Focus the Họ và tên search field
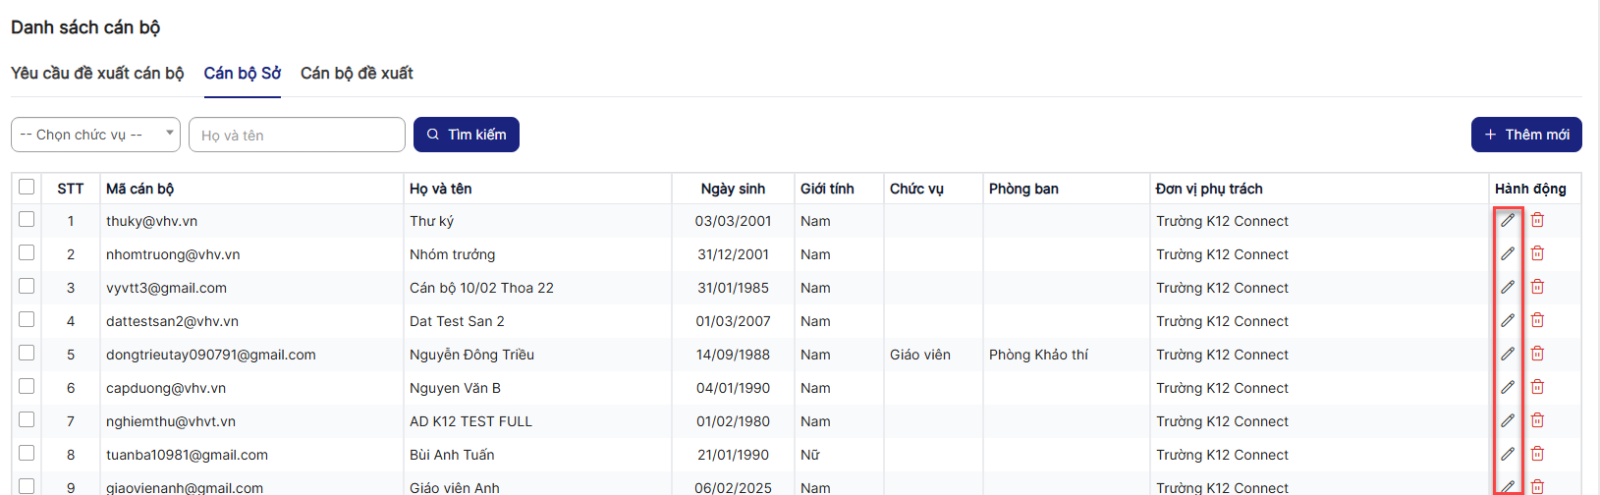The image size is (1600, 495). point(296,135)
